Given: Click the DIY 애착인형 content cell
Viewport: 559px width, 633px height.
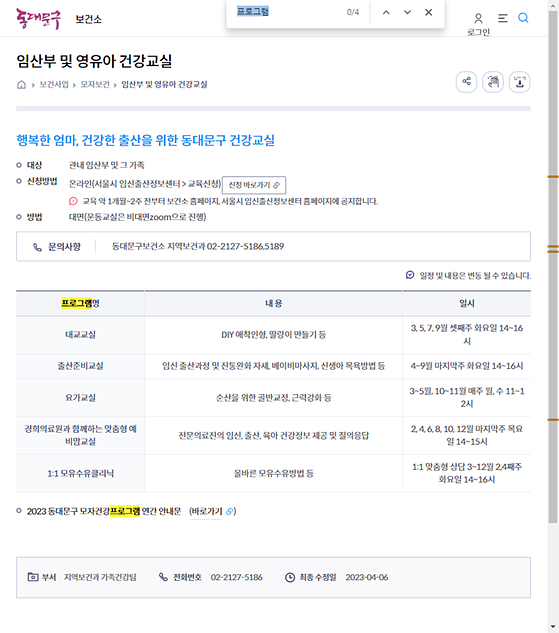Looking at the screenshot, I should pos(273,335).
